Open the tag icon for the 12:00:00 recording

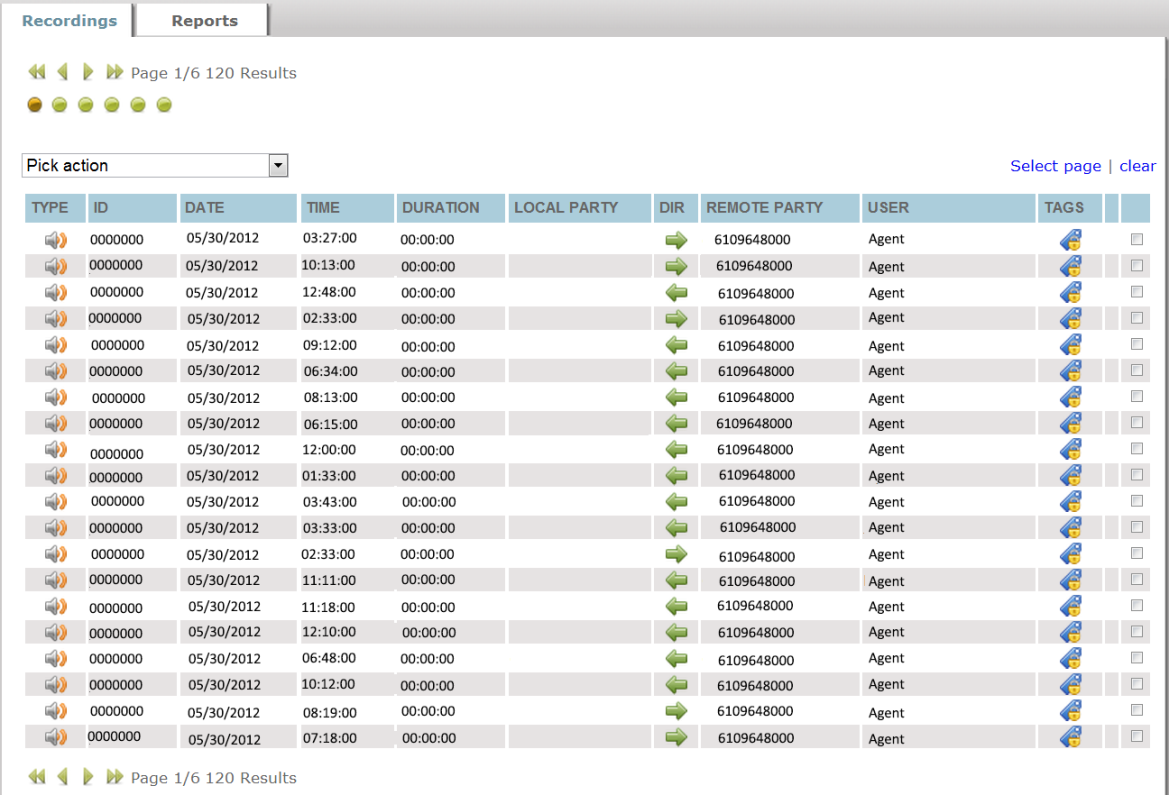coord(1070,449)
